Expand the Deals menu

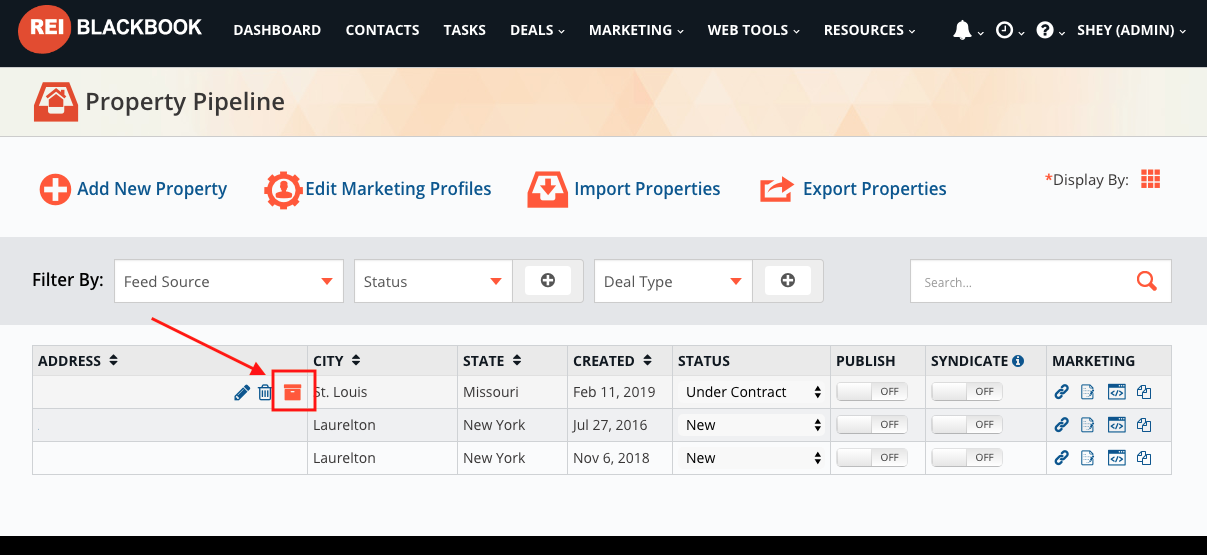[x=537, y=30]
